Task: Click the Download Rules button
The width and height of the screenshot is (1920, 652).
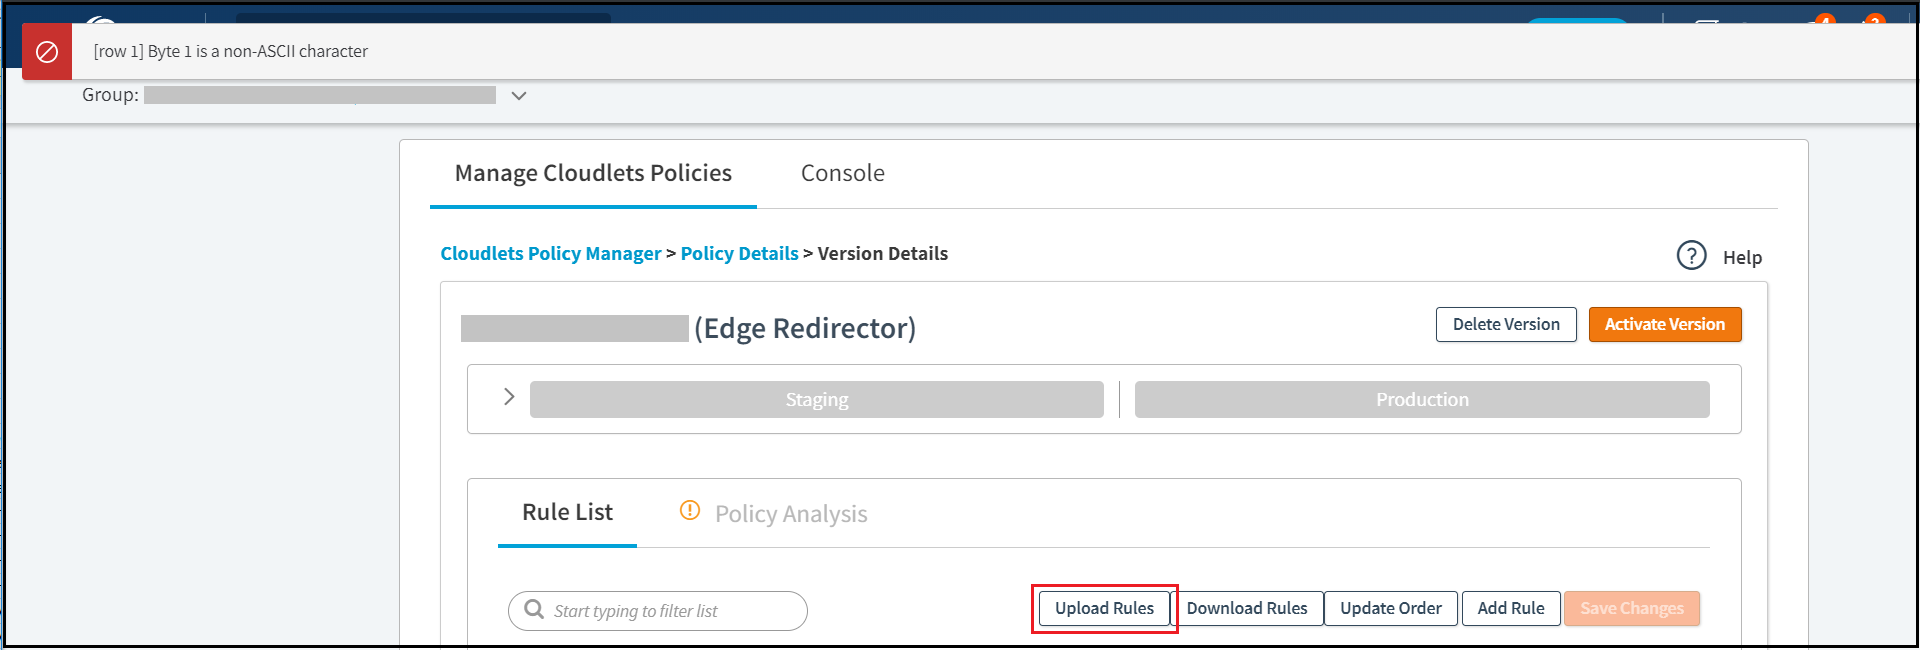Action: pyautogui.click(x=1247, y=608)
